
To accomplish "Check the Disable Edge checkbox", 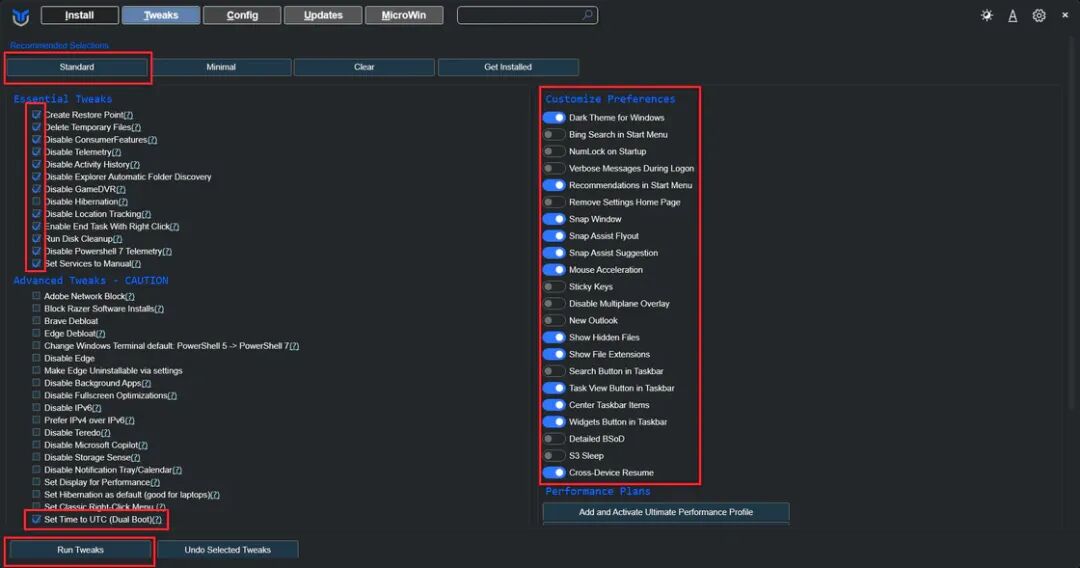I will [36, 357].
